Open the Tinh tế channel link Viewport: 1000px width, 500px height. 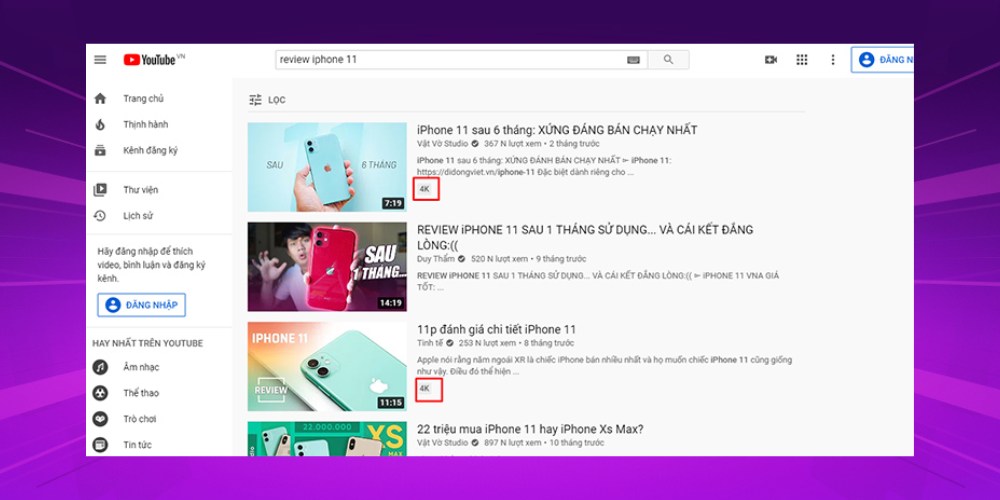(x=430, y=343)
